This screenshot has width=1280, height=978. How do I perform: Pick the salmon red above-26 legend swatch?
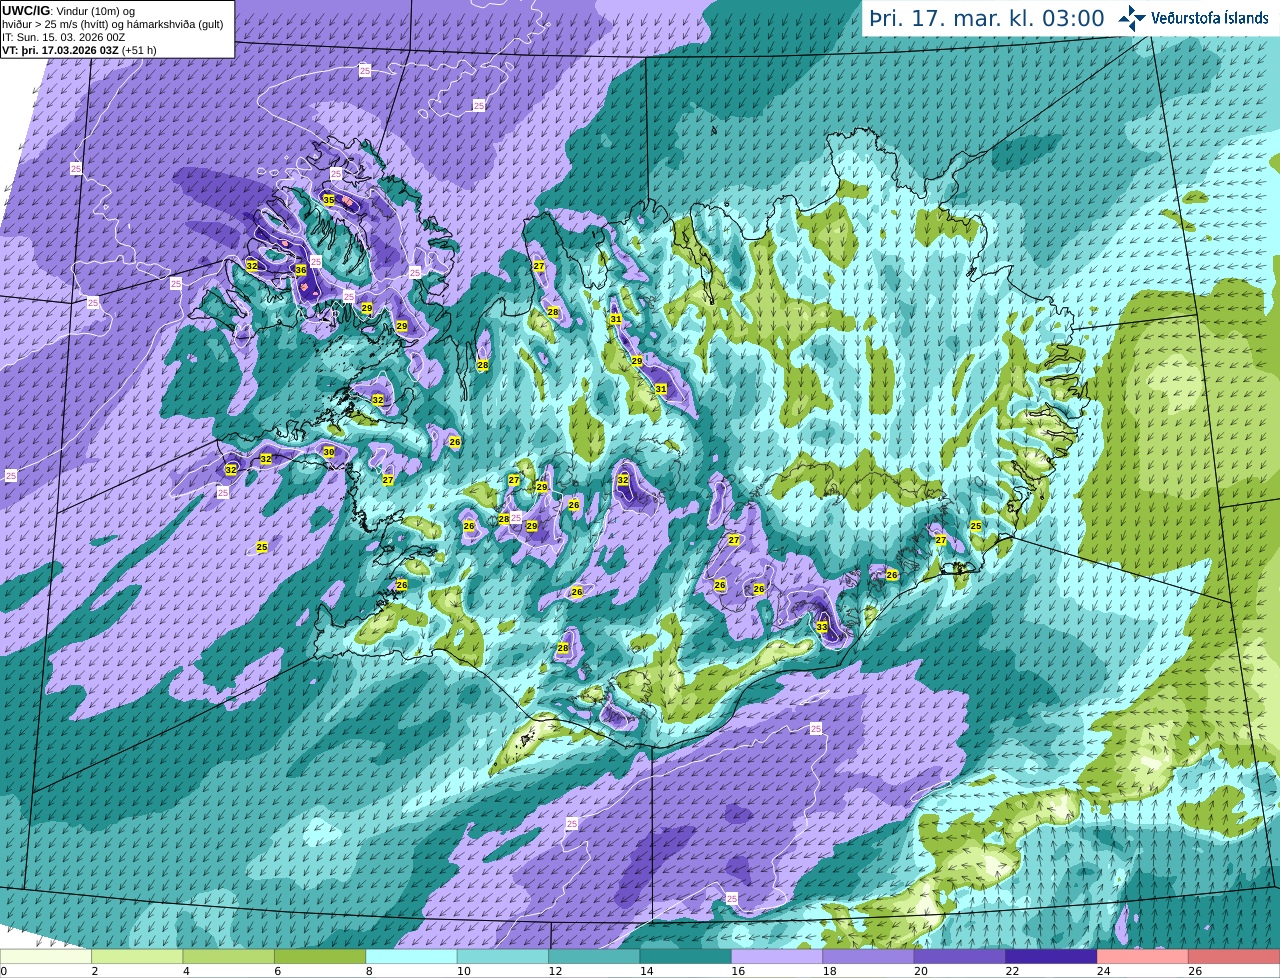pyautogui.click(x=1234, y=957)
